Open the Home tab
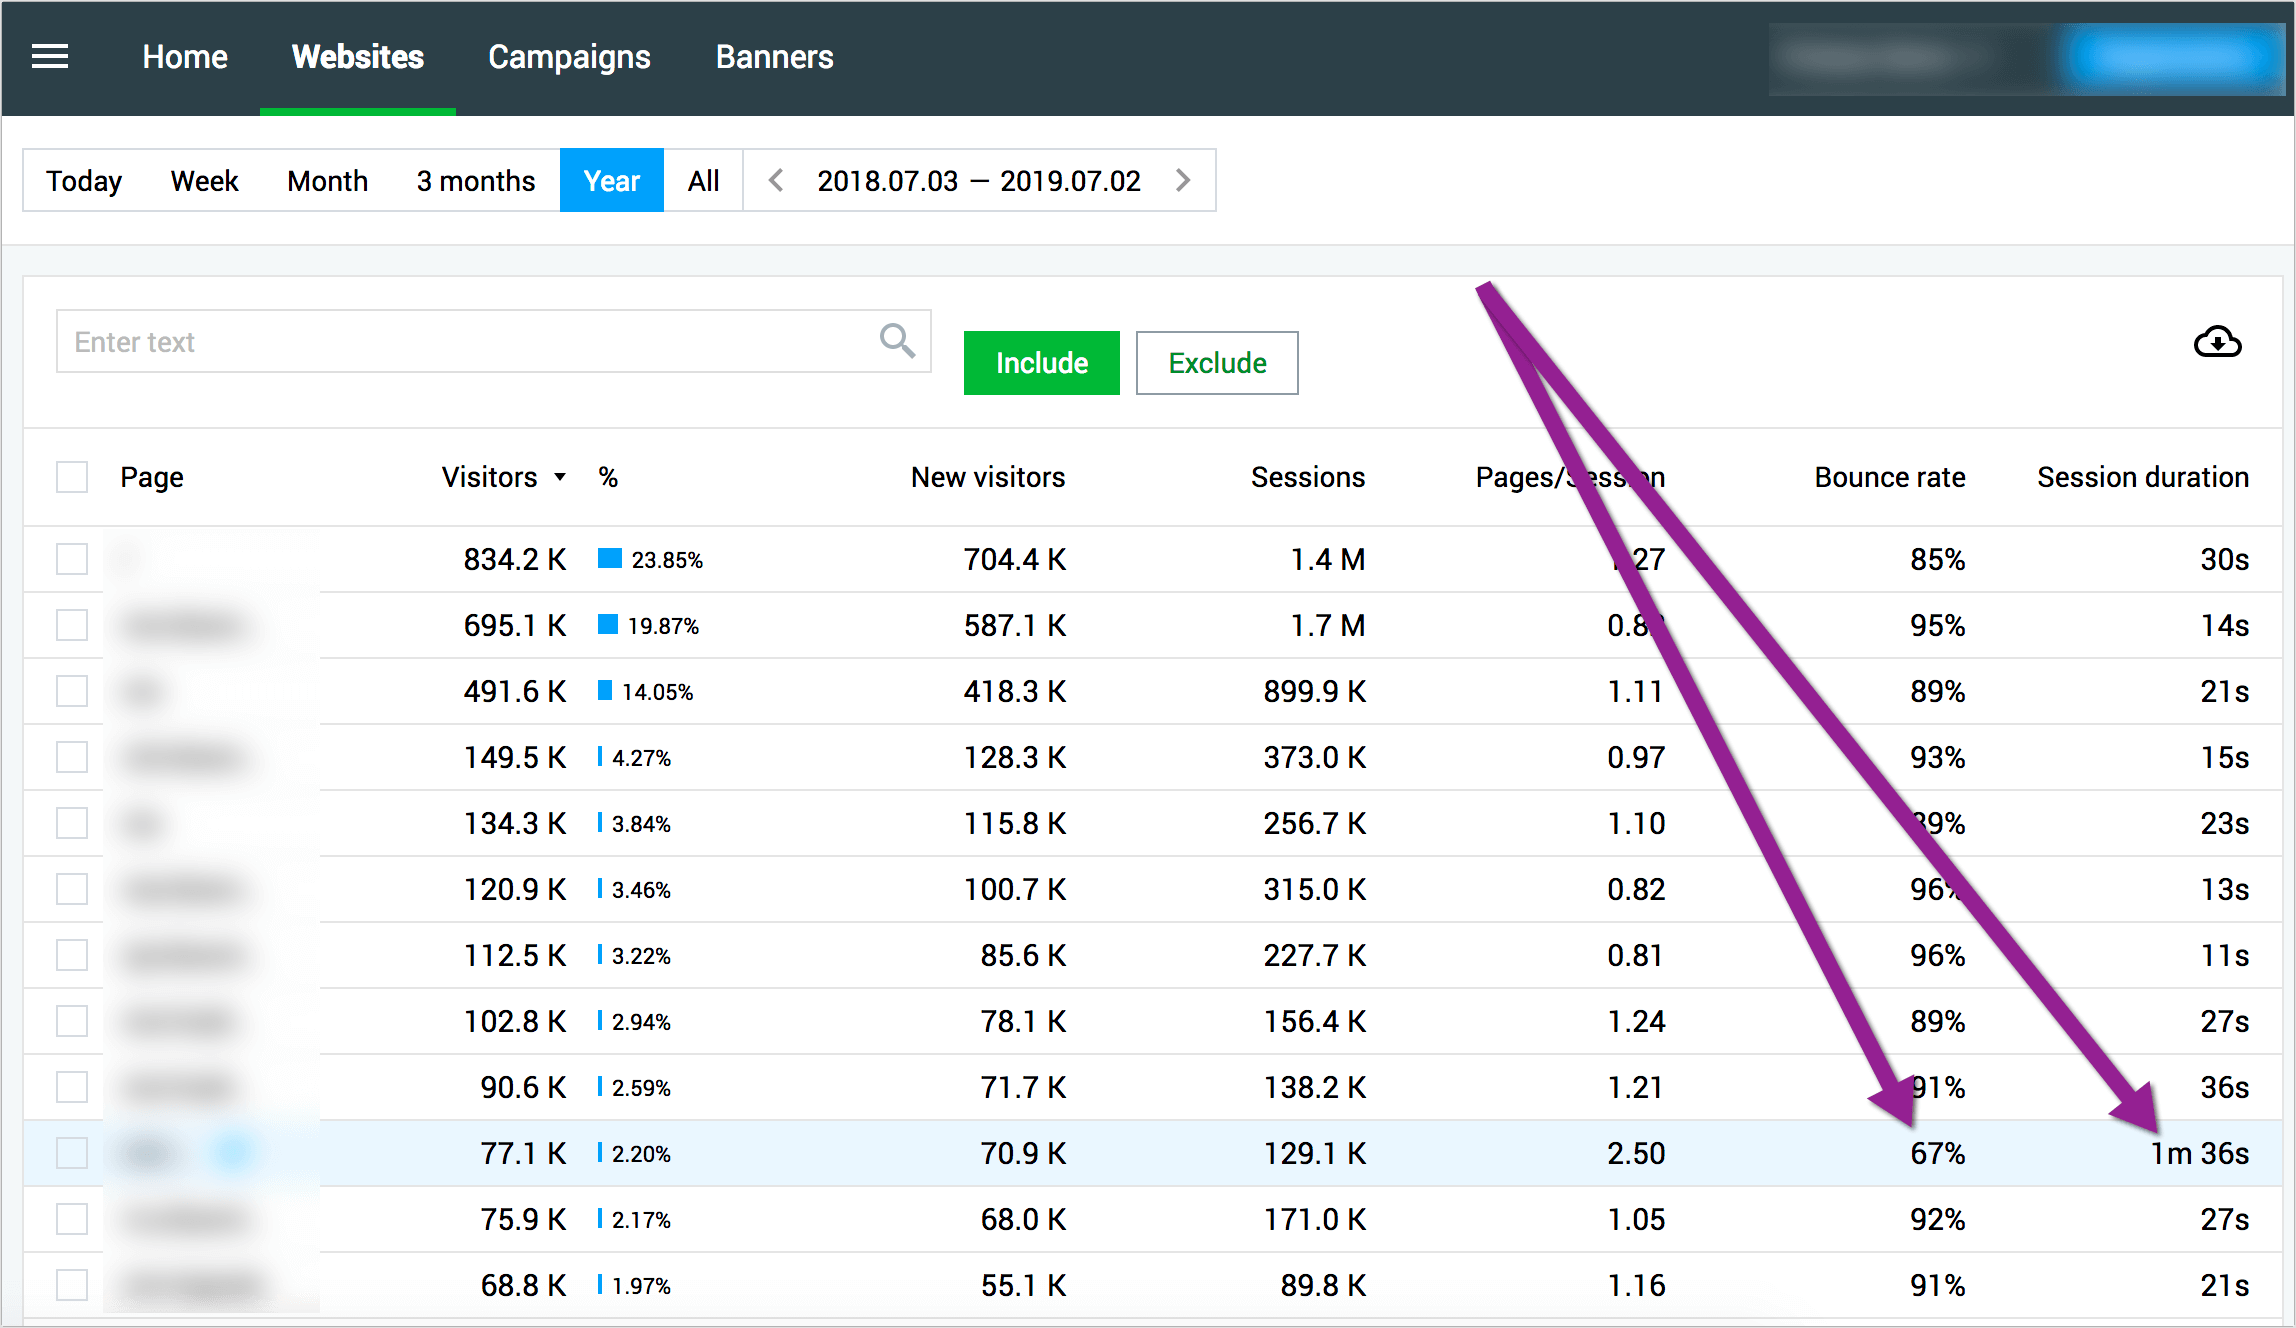Screen dimensions: 2296x1328 click(185, 57)
